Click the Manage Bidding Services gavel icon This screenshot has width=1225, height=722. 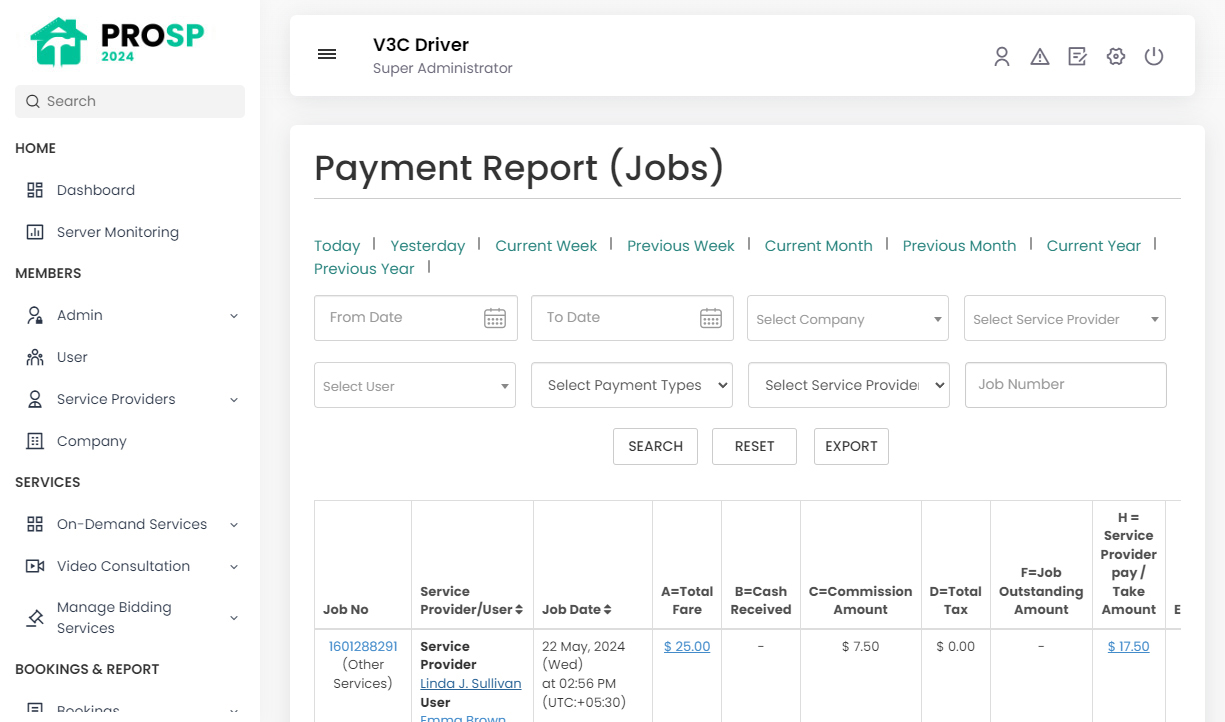pos(35,618)
